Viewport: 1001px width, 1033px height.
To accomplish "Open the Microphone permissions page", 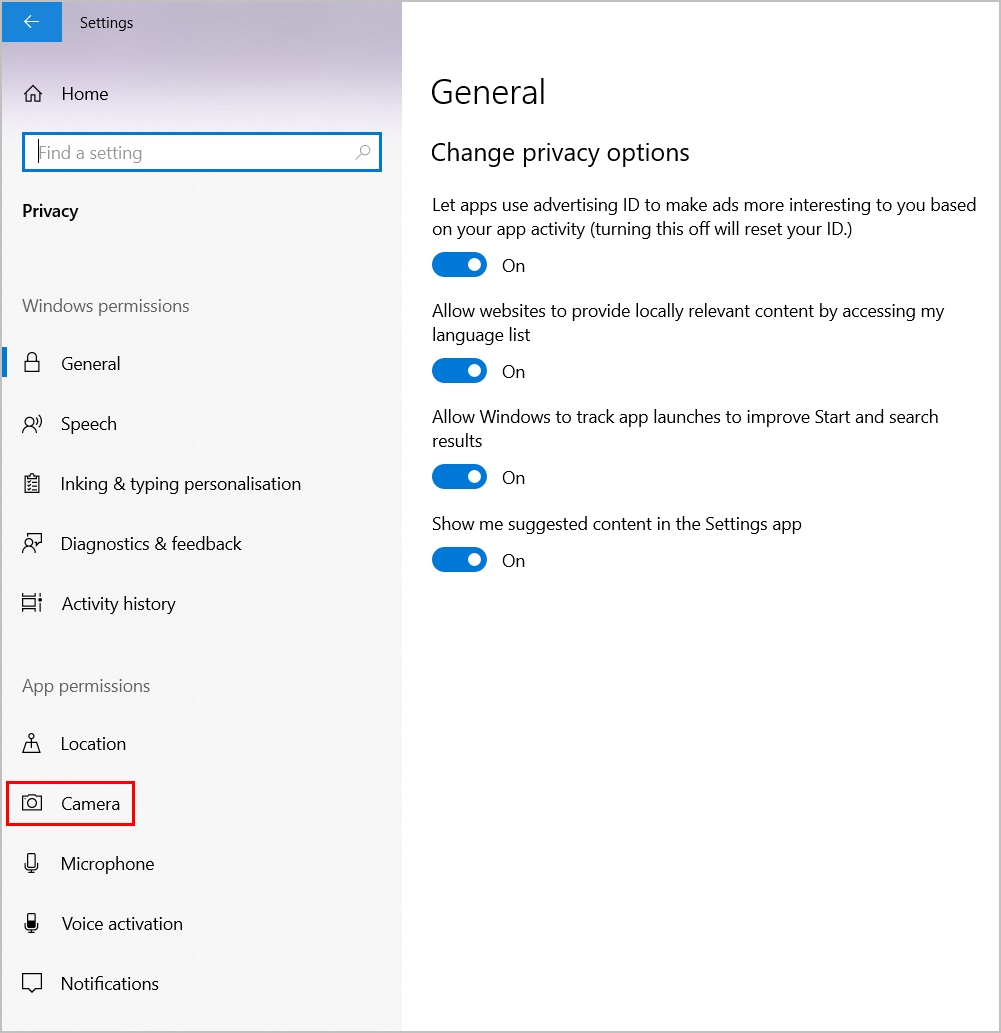I will pyautogui.click(x=108, y=864).
